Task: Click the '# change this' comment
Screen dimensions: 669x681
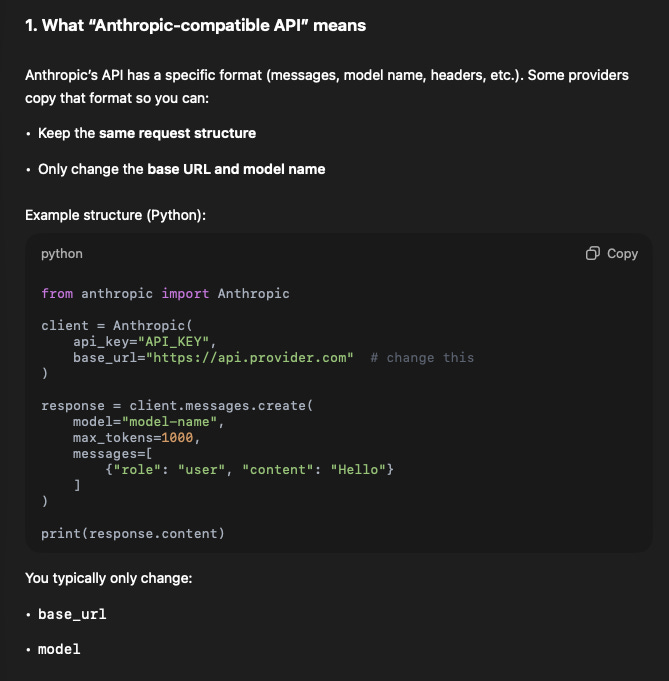Action: click(422, 358)
